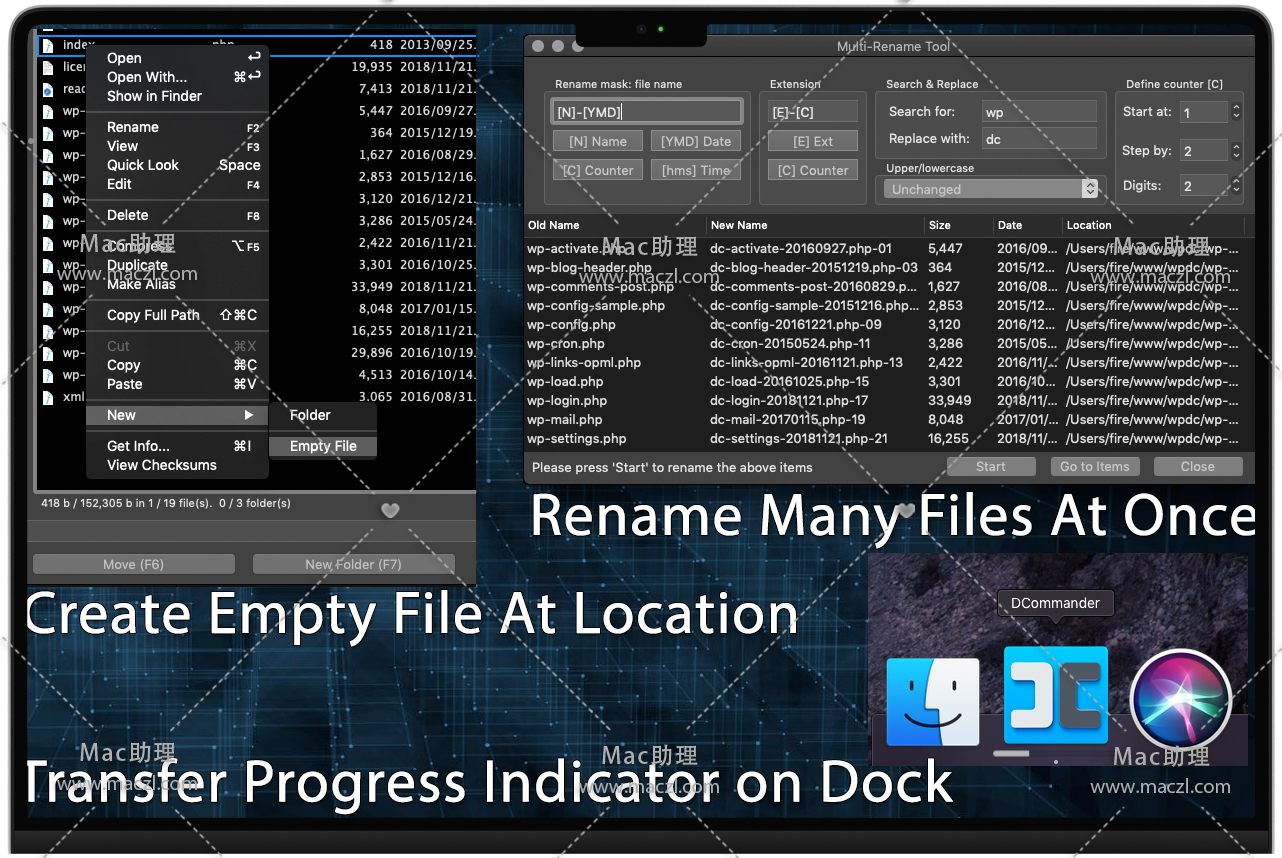Sort by the New Name column header
Viewport: 1282px width, 858px height.
click(x=816, y=225)
